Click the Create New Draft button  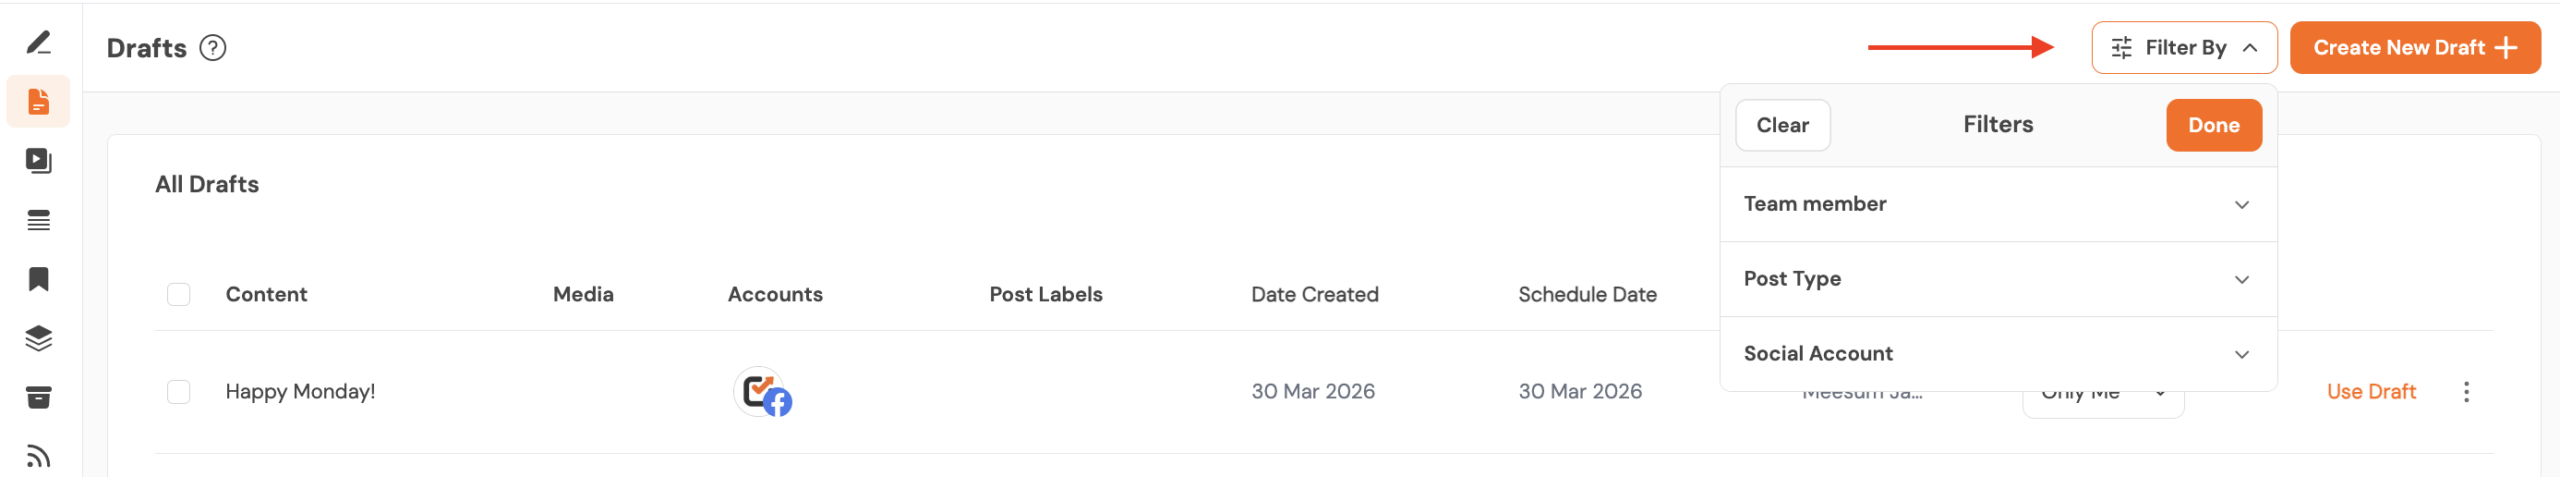(x=2414, y=48)
